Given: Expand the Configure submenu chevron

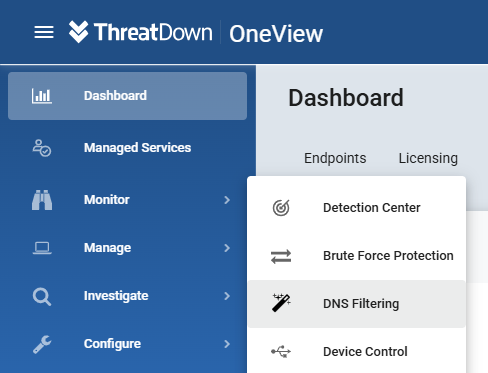Looking at the screenshot, I should (227, 344).
